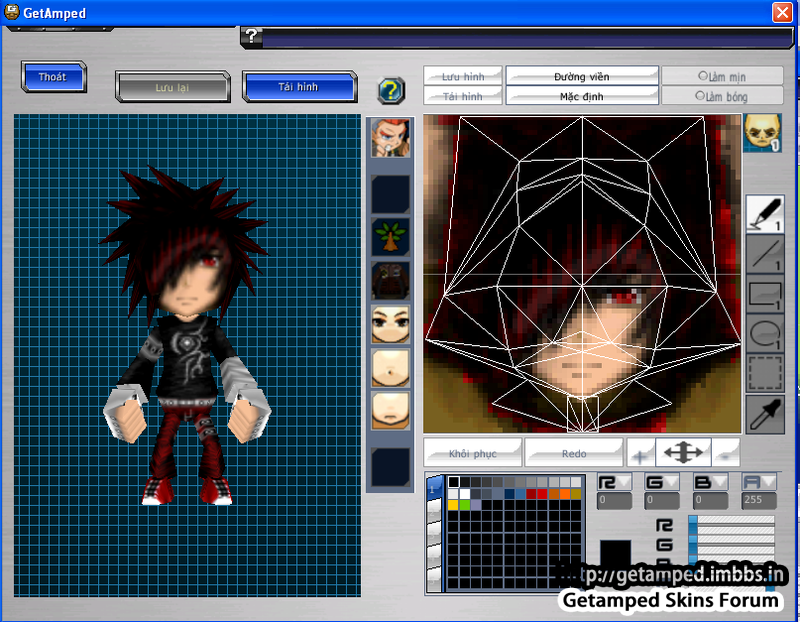Click the white Lưu hình button
This screenshot has width=800, height=622.
point(463,76)
